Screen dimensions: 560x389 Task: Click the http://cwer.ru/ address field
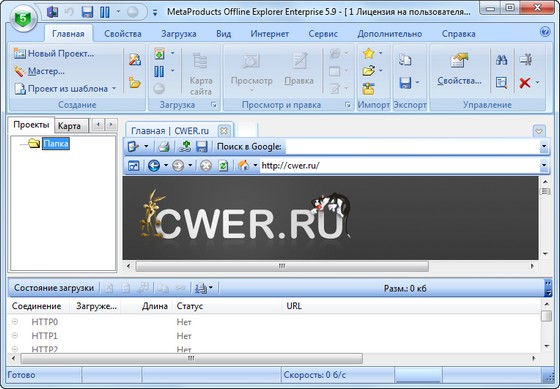400,165
